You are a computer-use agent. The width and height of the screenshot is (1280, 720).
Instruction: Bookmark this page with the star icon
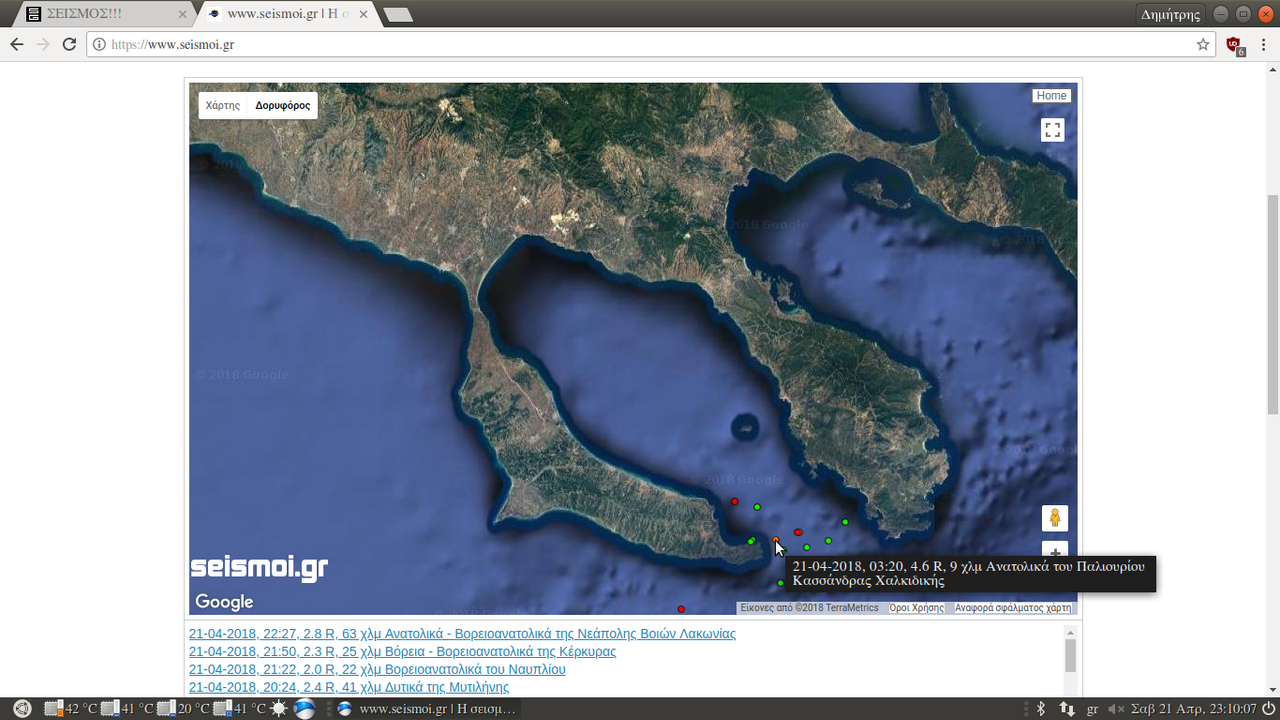pyautogui.click(x=1203, y=44)
